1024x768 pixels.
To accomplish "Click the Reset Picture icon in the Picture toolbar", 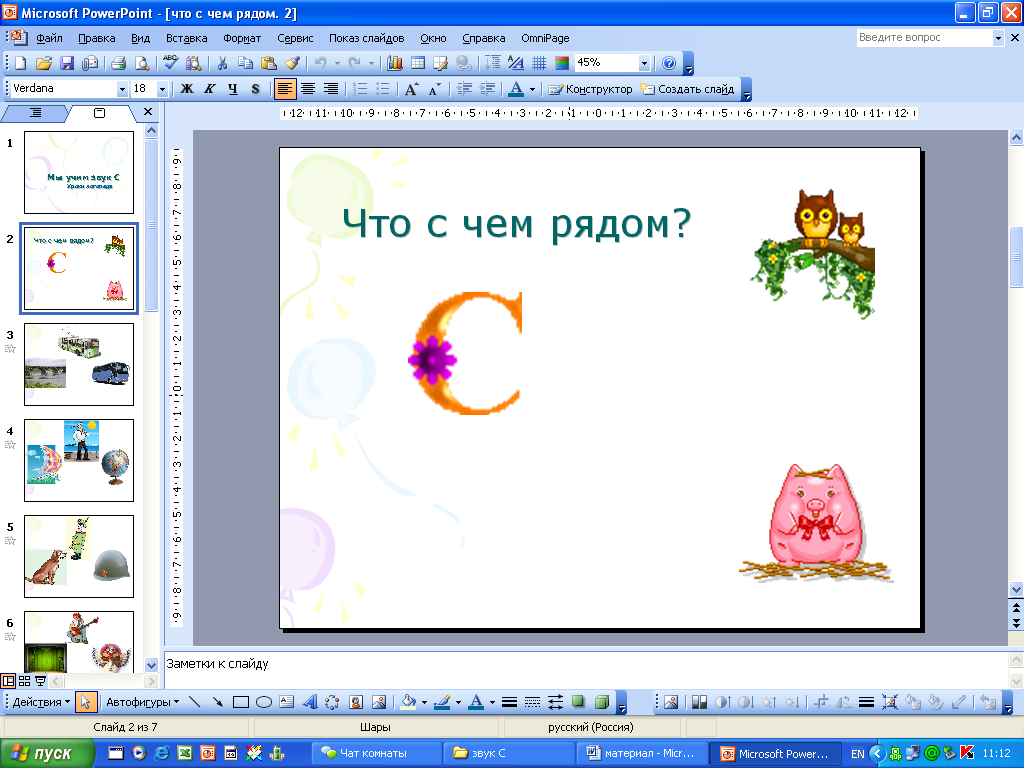I will pos(988,702).
